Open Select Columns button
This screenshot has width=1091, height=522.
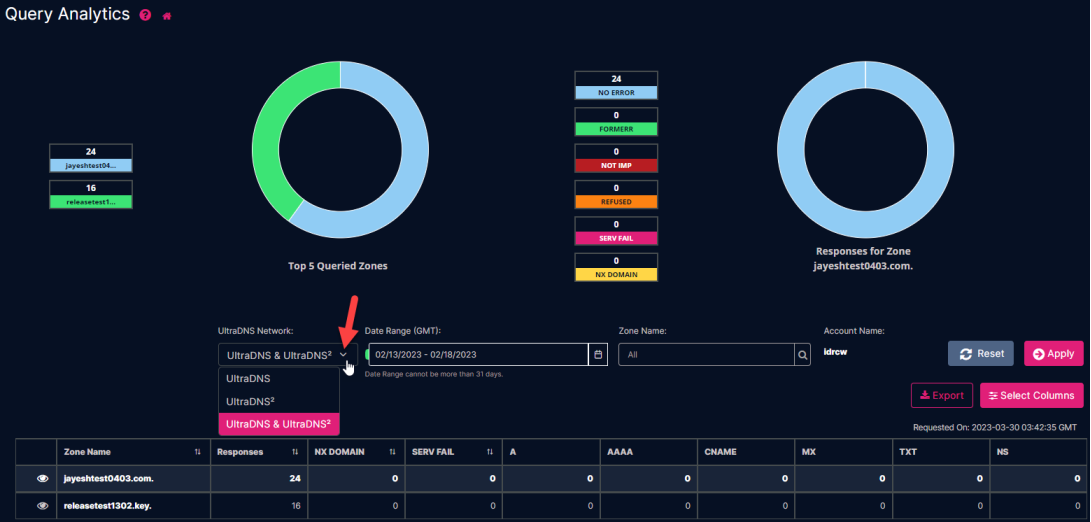(x=1031, y=395)
